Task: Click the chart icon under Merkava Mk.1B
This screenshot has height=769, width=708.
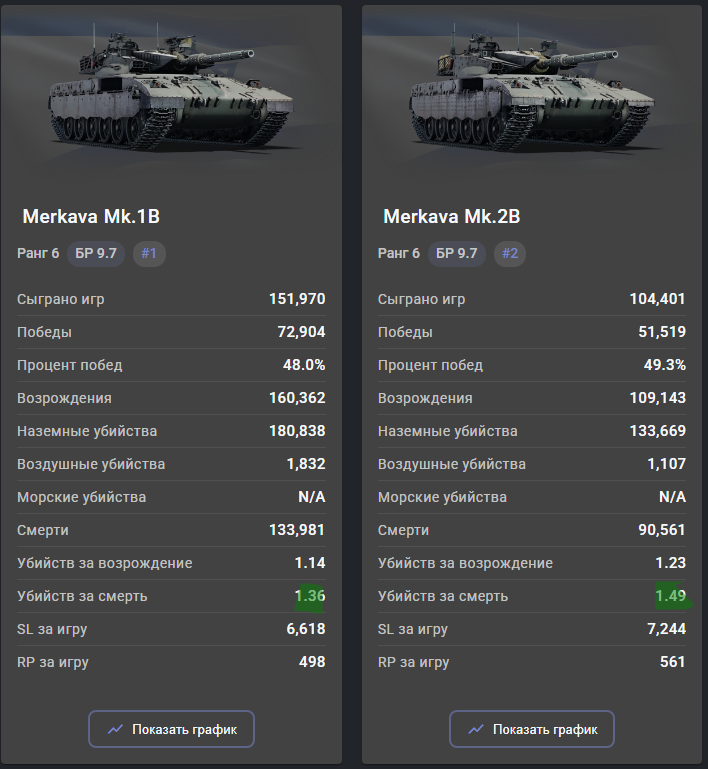Action: pos(115,729)
